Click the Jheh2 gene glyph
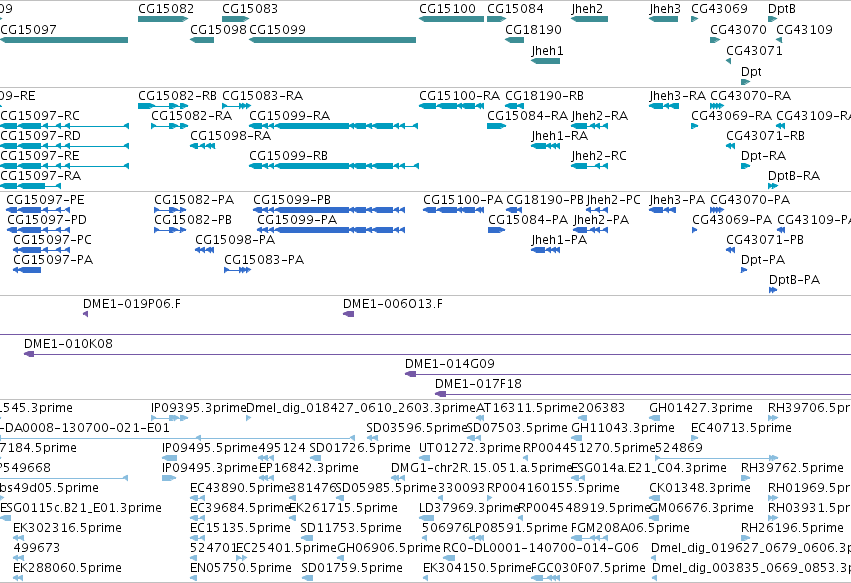 click(589, 19)
